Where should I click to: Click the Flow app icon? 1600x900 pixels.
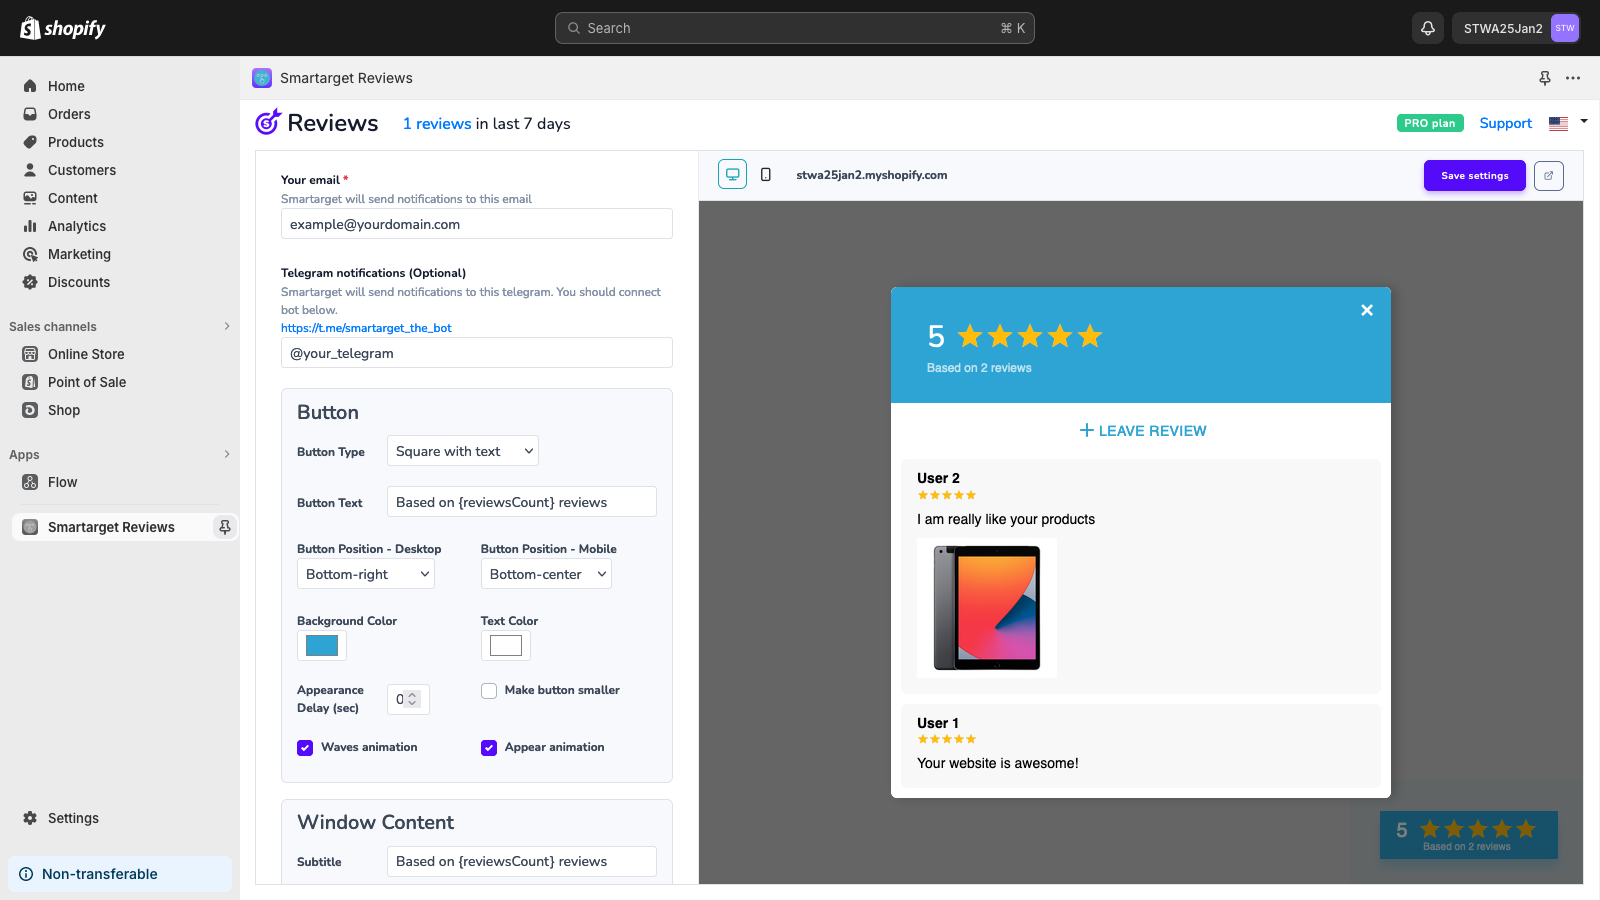[x=30, y=482]
